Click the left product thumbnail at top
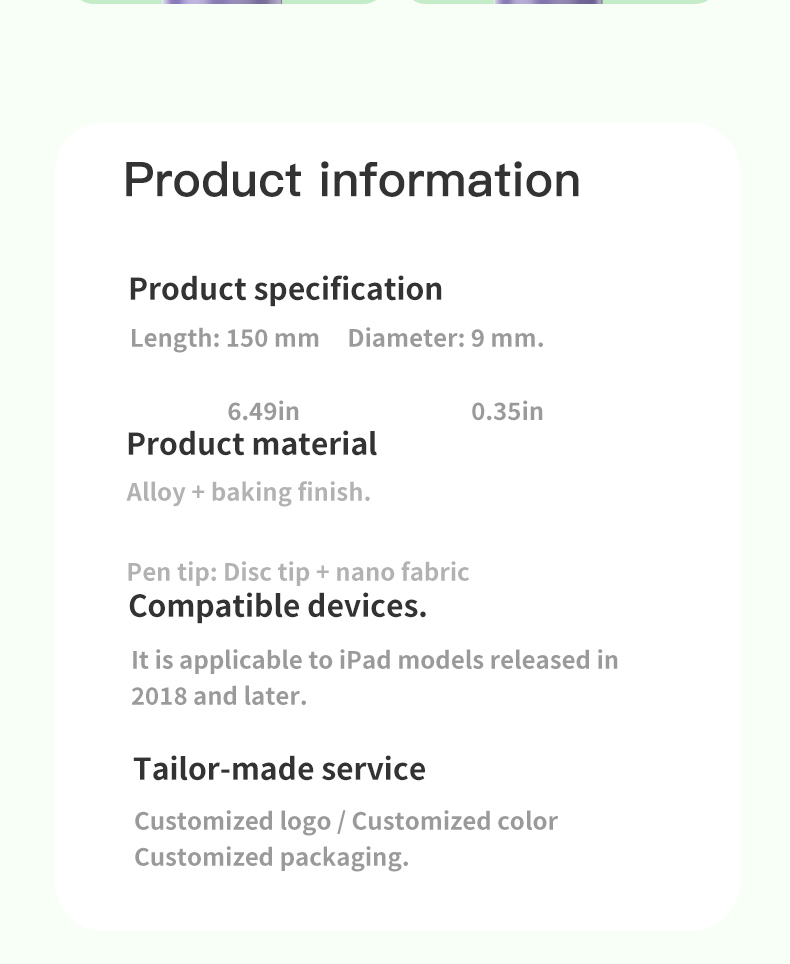The width and height of the screenshot is (790, 964). [x=229, y=2]
